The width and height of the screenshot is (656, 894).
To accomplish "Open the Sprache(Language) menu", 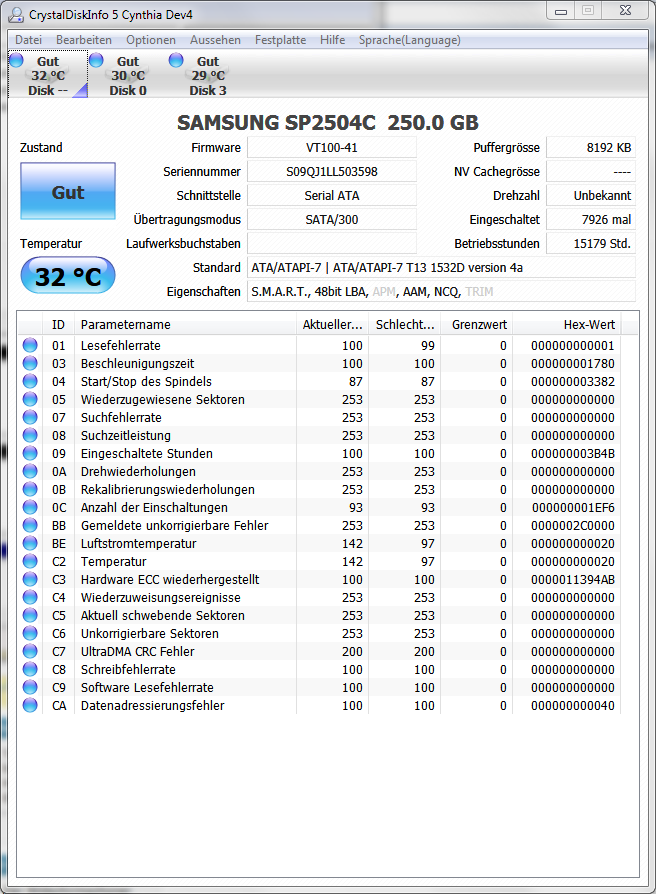I will tap(410, 40).
